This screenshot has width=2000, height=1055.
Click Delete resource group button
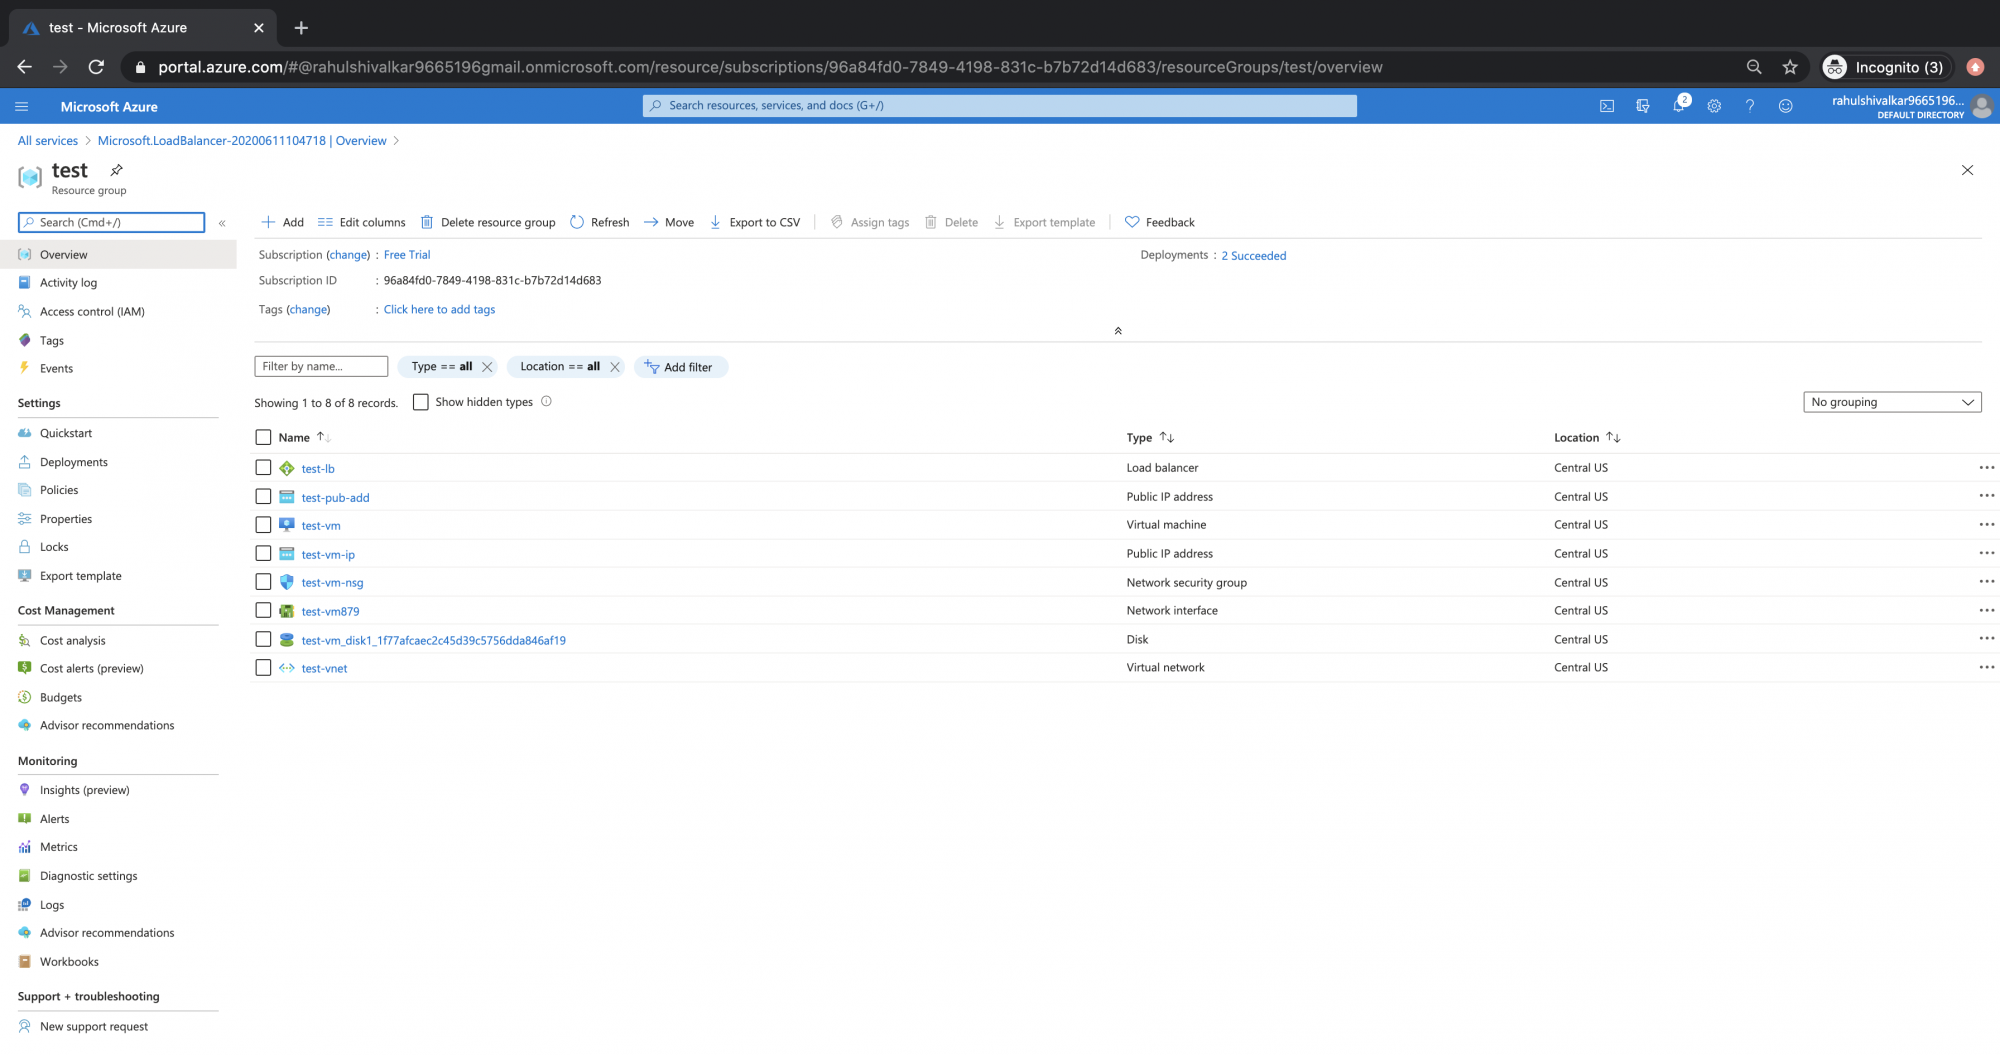click(x=488, y=222)
